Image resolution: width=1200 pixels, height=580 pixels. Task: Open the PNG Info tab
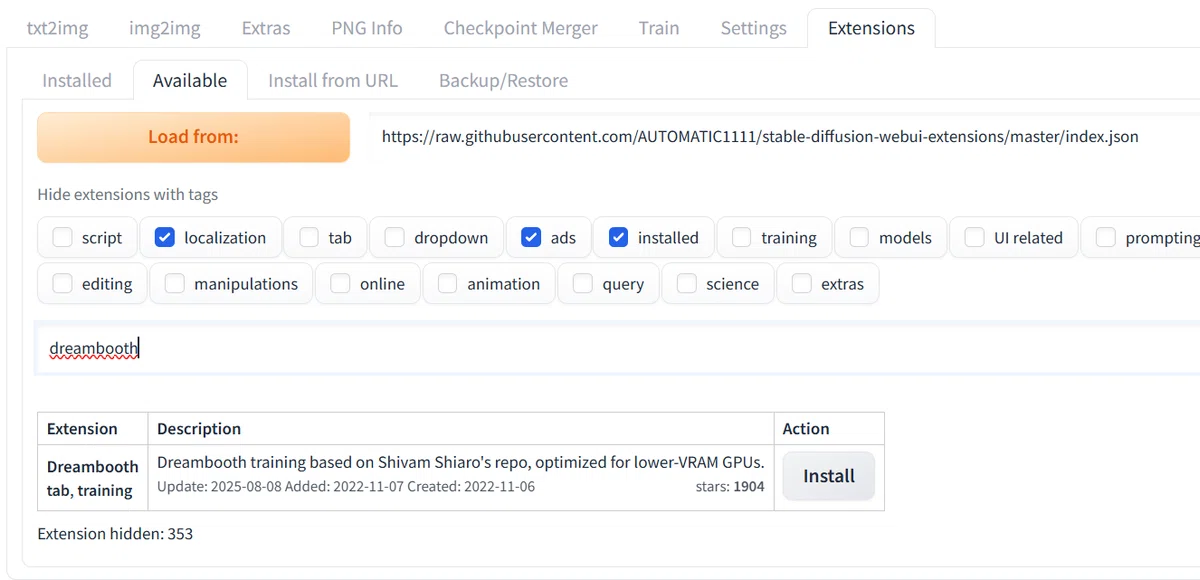point(367,28)
